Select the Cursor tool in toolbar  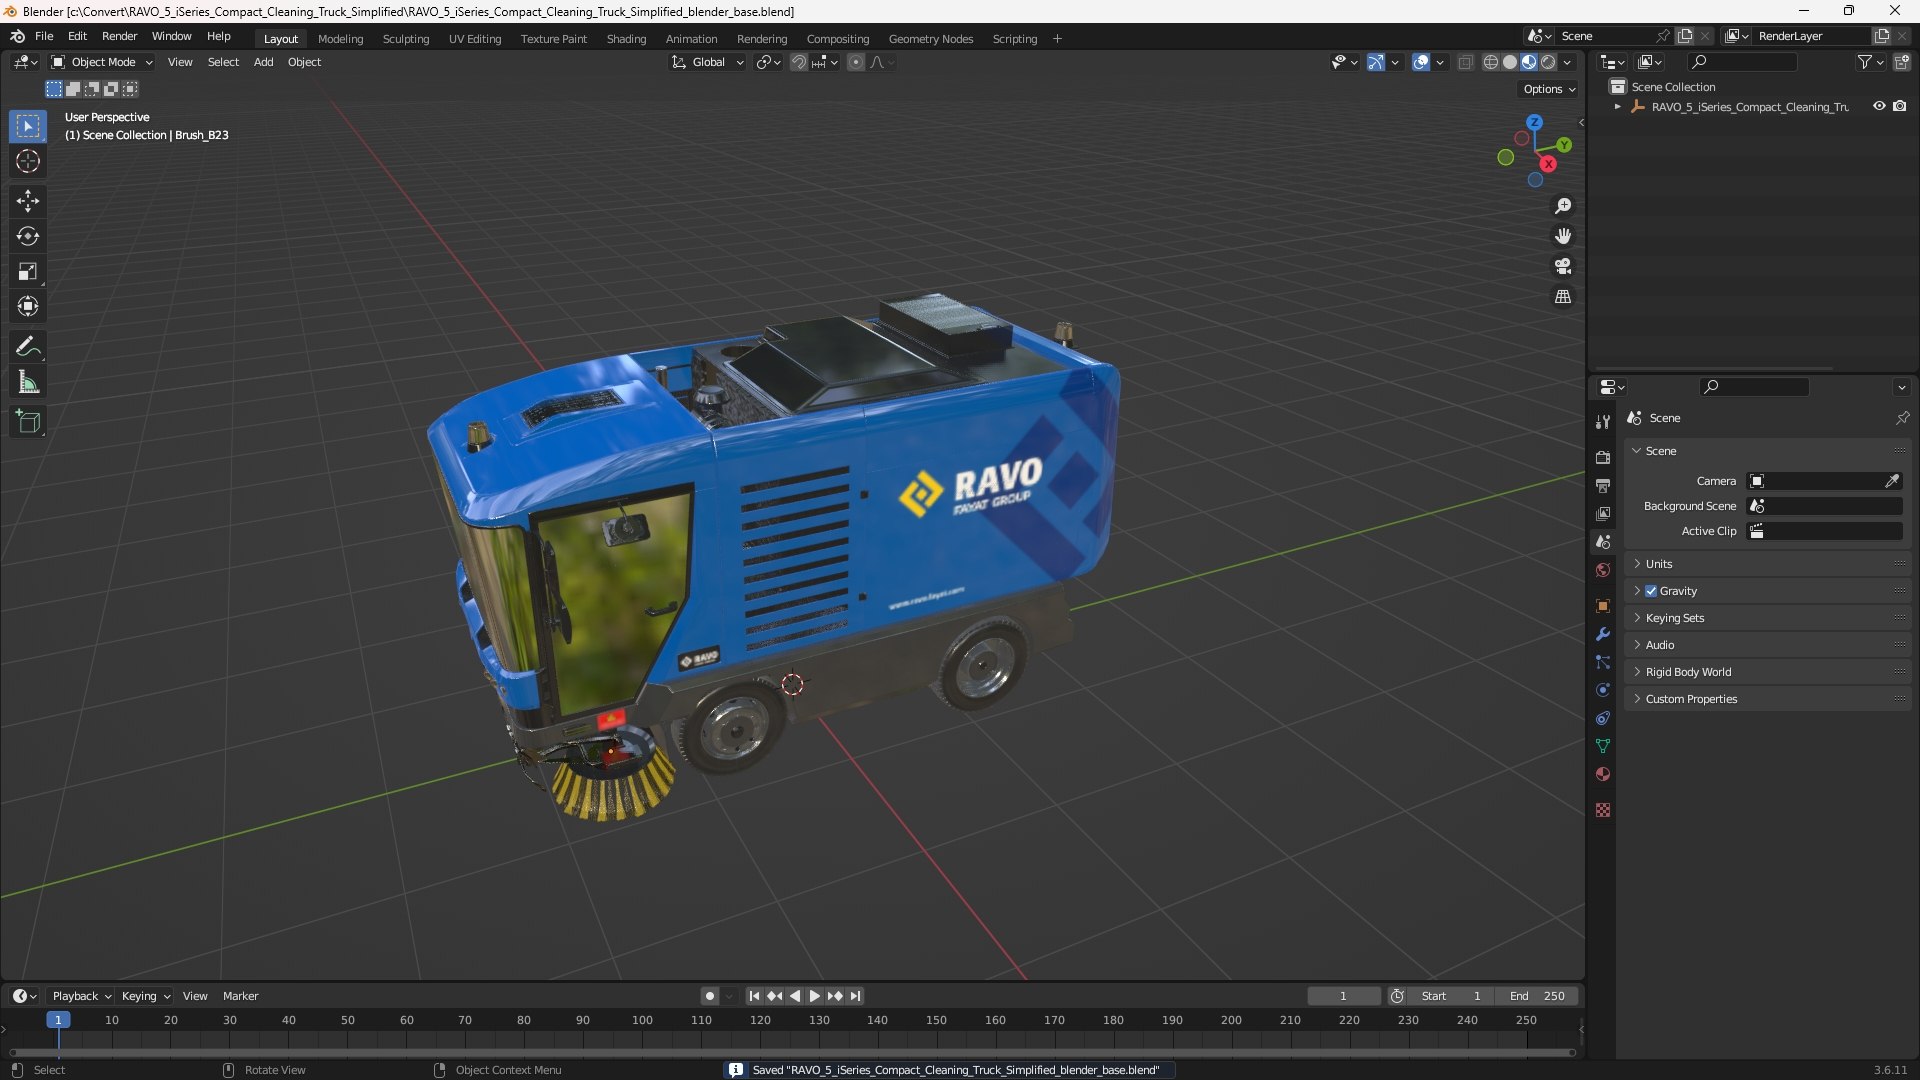tap(28, 161)
